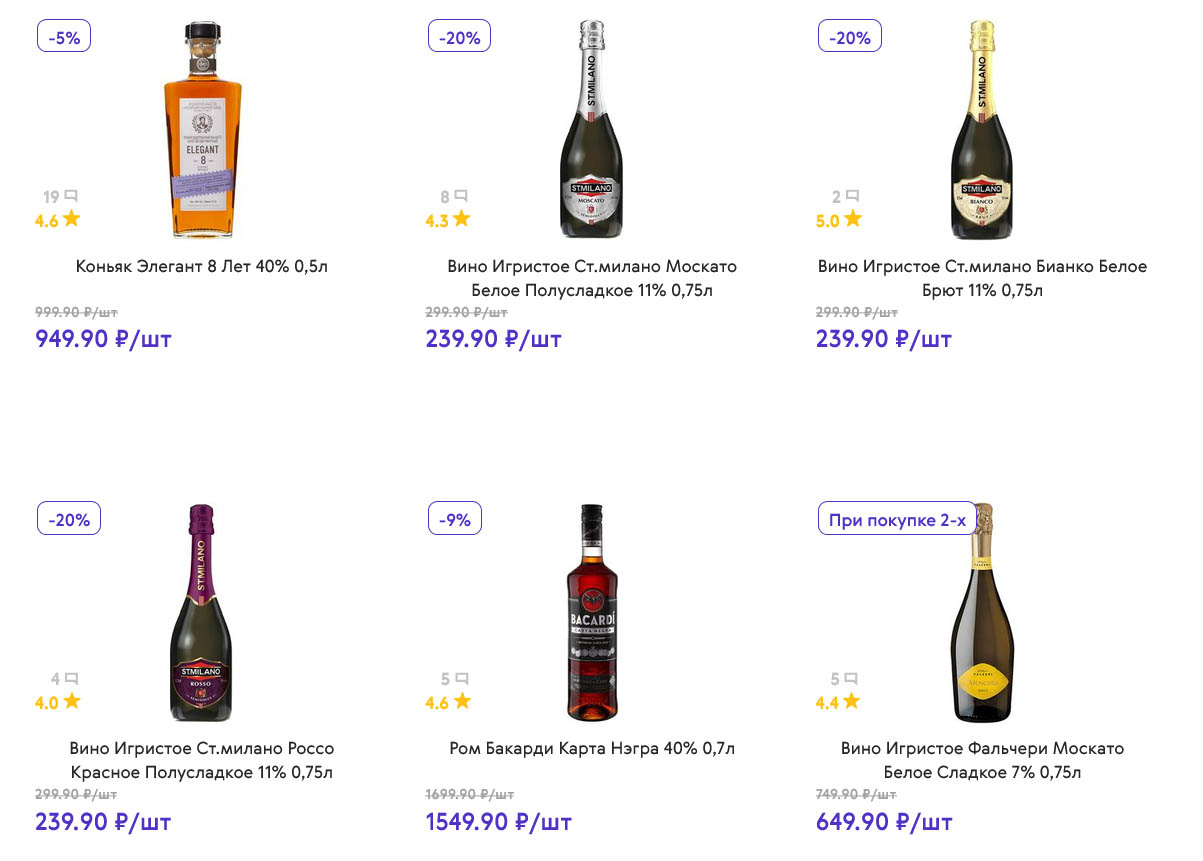Open 'Коньяк Элегант 8 Лет' product link
Screen dimensions: 1203x861
tap(202, 266)
